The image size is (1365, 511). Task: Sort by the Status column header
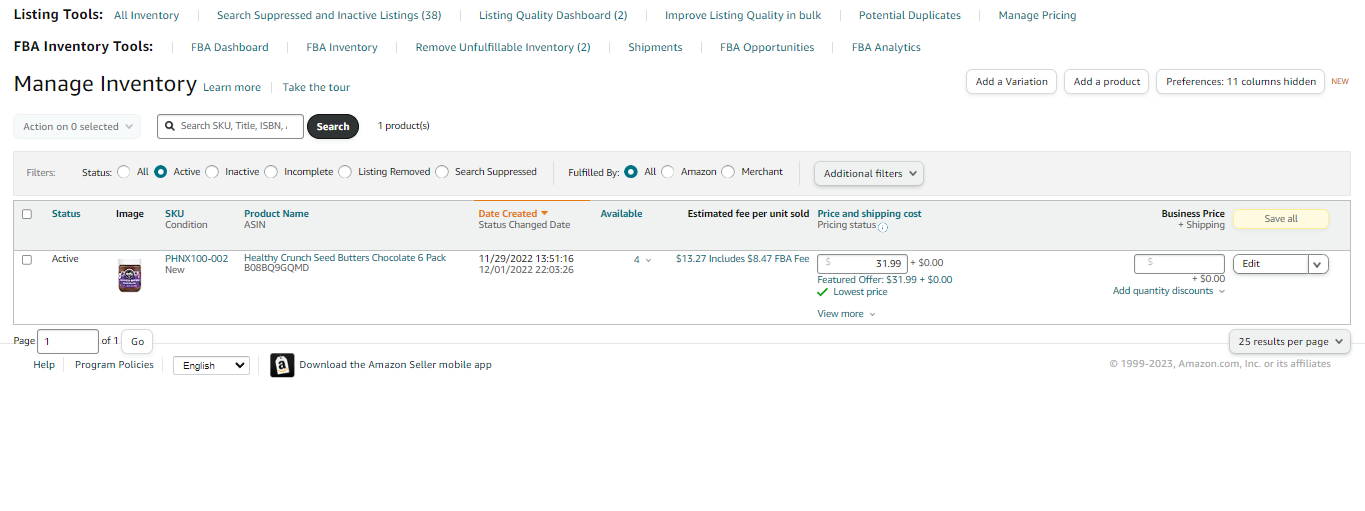66,214
